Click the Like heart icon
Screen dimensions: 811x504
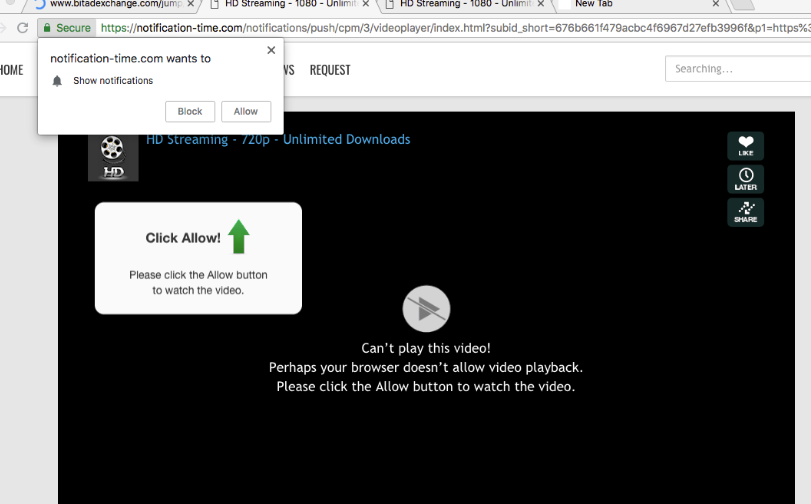[745, 145]
